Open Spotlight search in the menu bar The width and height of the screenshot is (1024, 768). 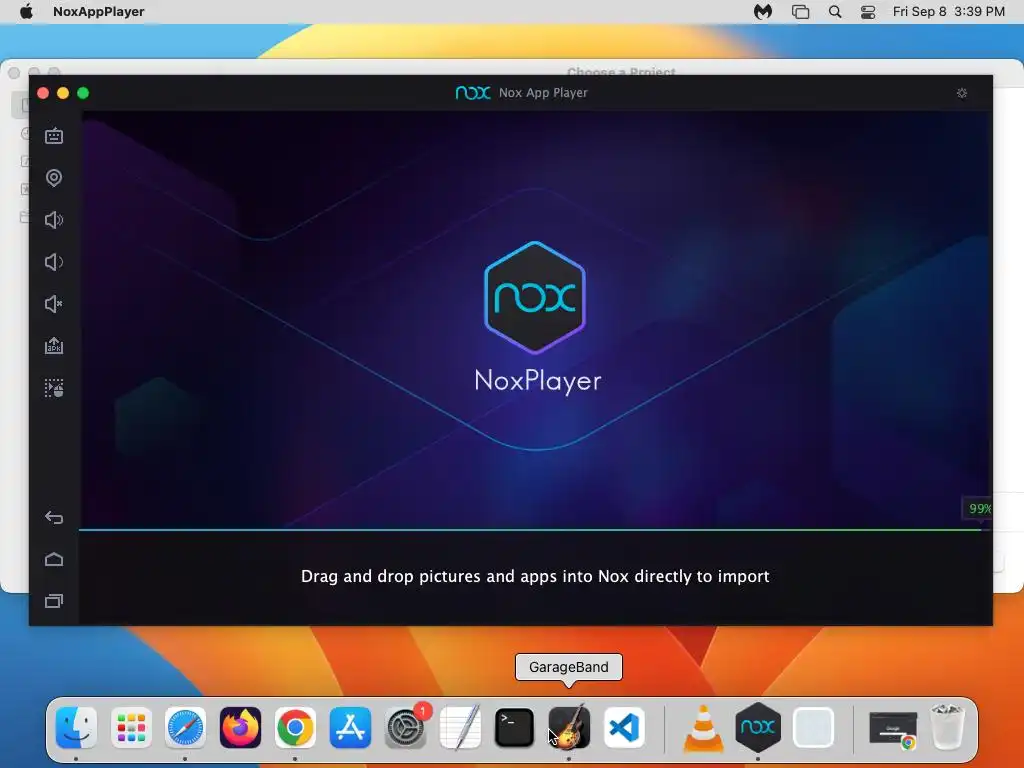pos(835,11)
